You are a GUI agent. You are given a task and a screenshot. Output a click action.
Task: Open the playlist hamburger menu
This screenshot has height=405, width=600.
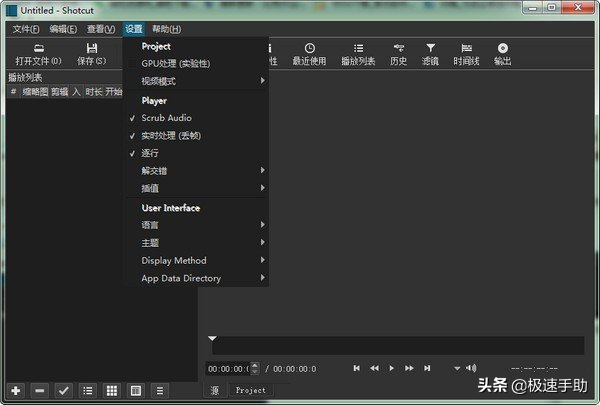click(160, 390)
